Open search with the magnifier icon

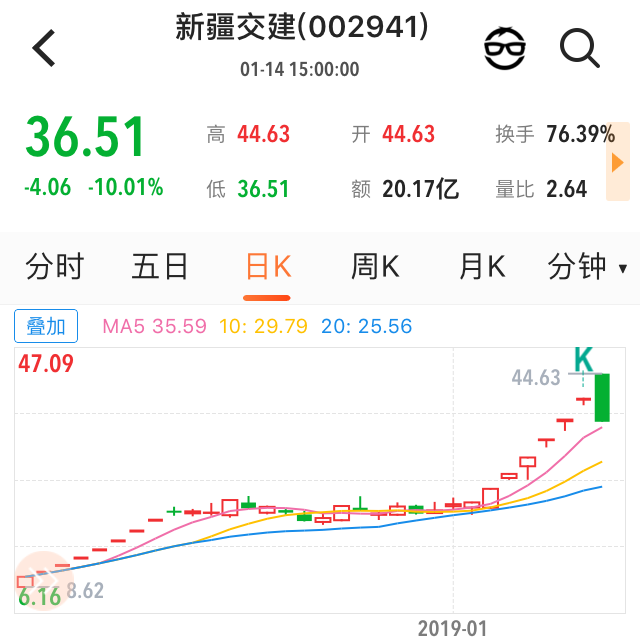pos(579,48)
